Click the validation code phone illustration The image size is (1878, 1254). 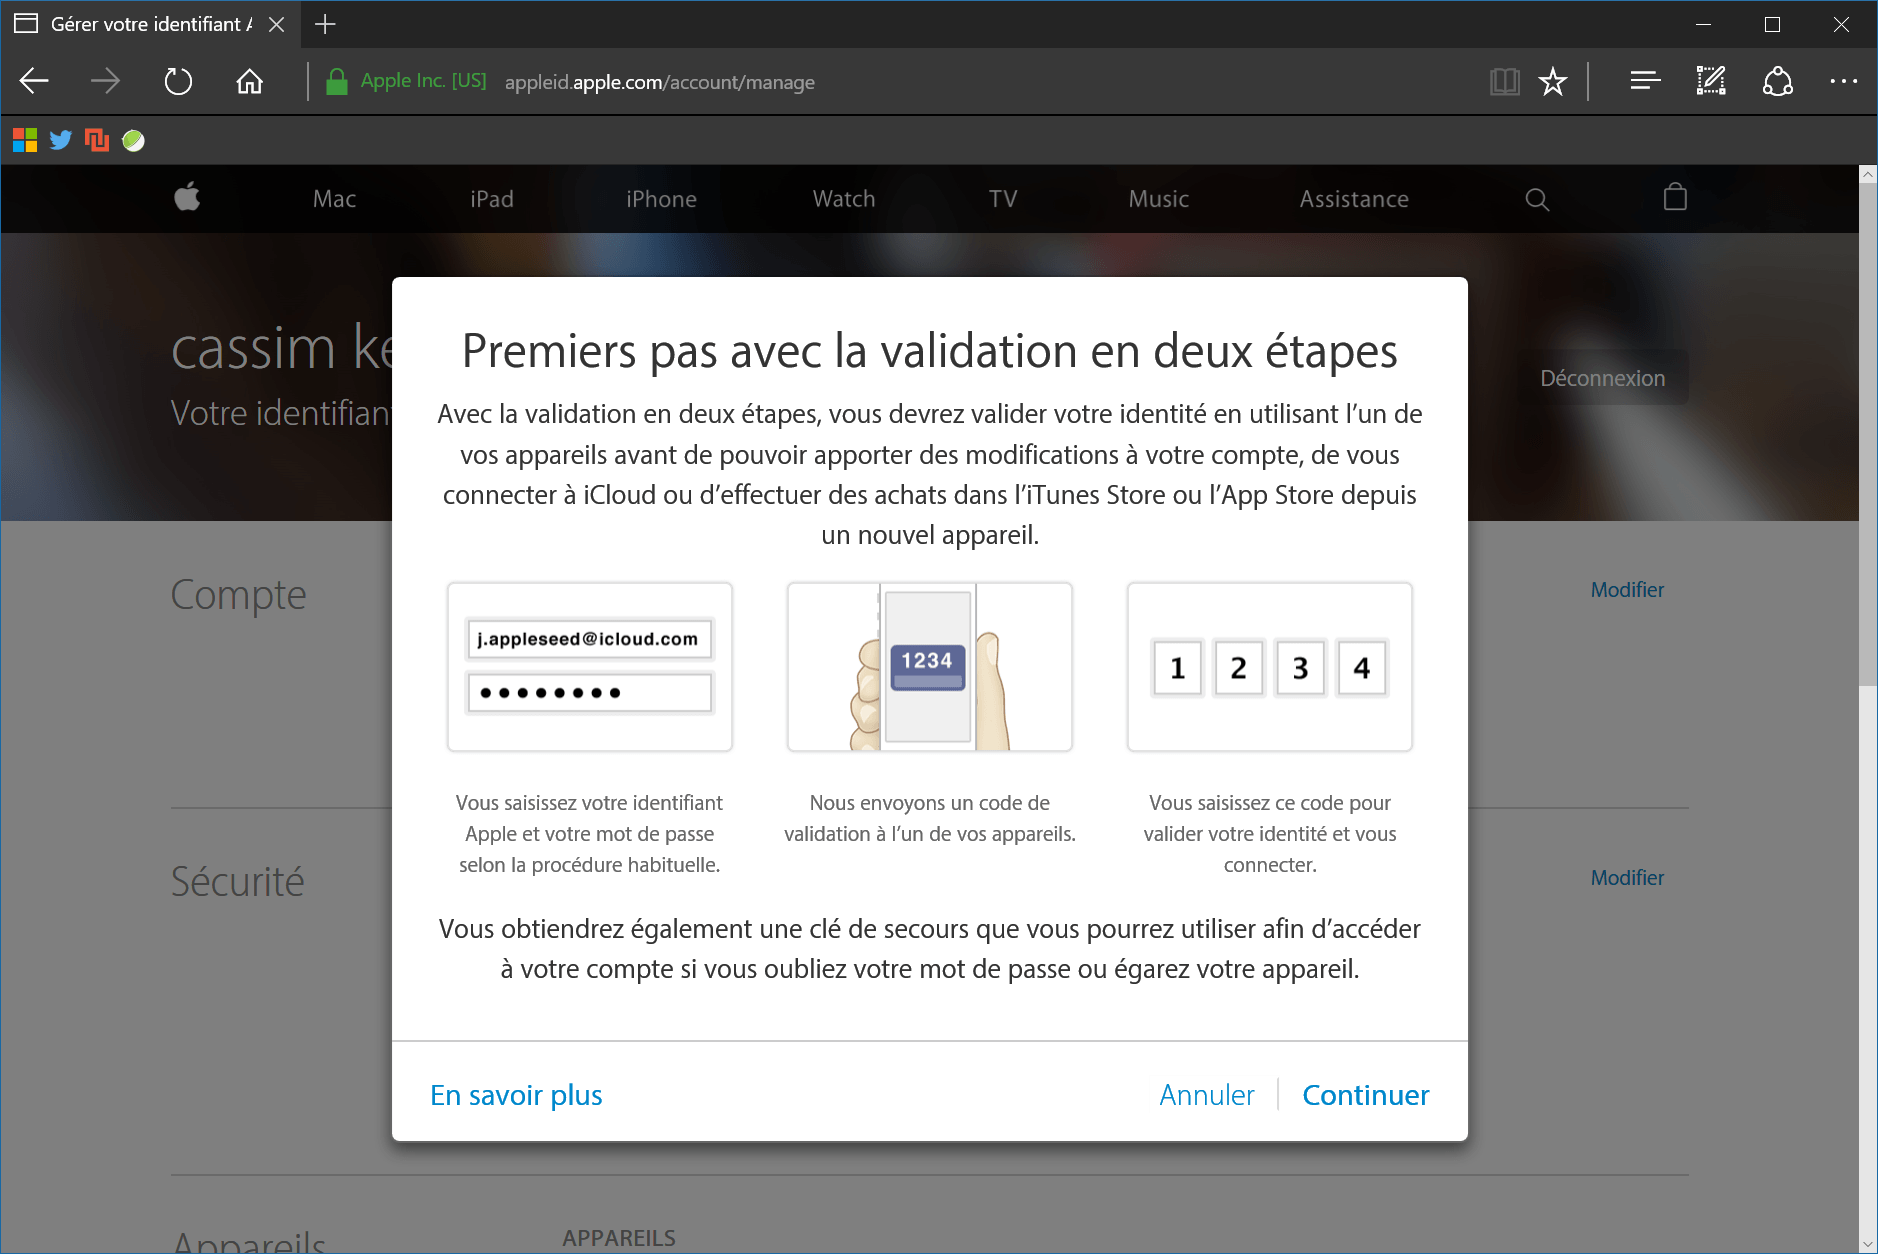(x=929, y=667)
